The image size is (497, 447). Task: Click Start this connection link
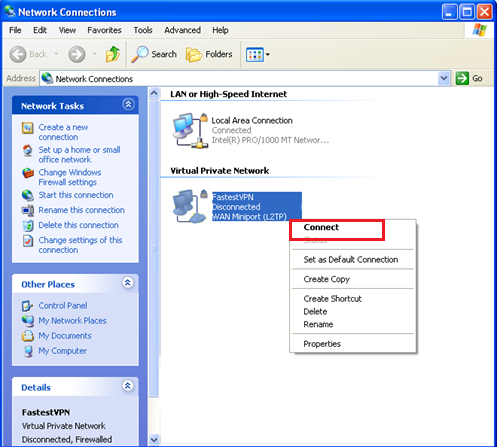[76, 195]
